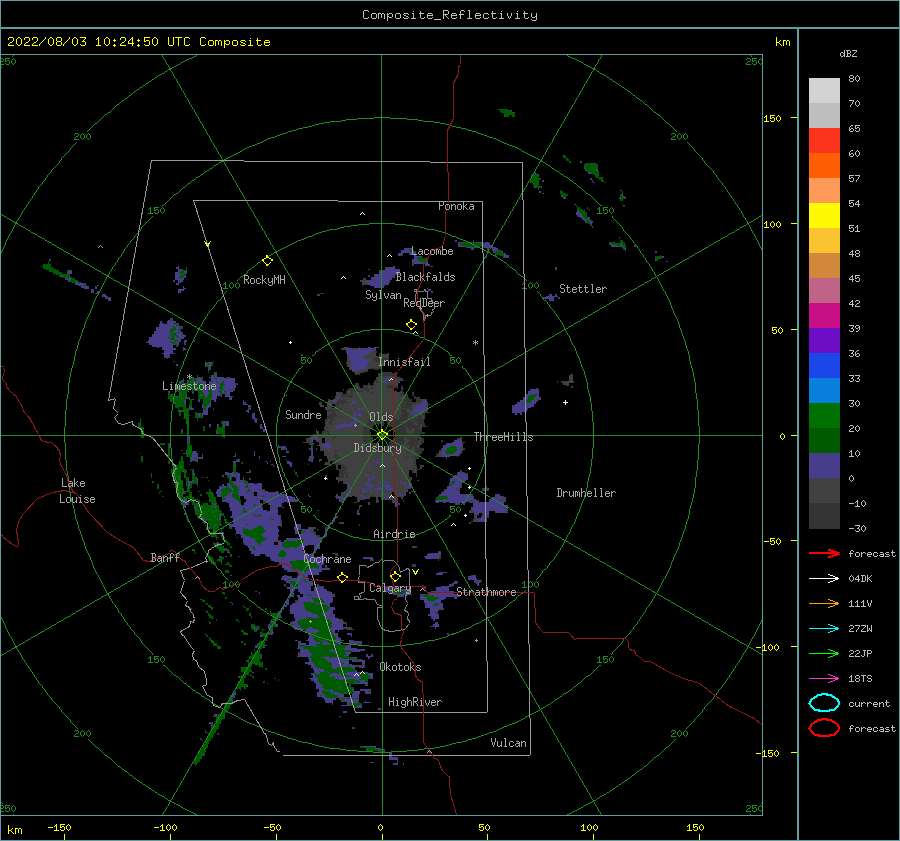Click the Okotoks label

pyautogui.click(x=400, y=667)
